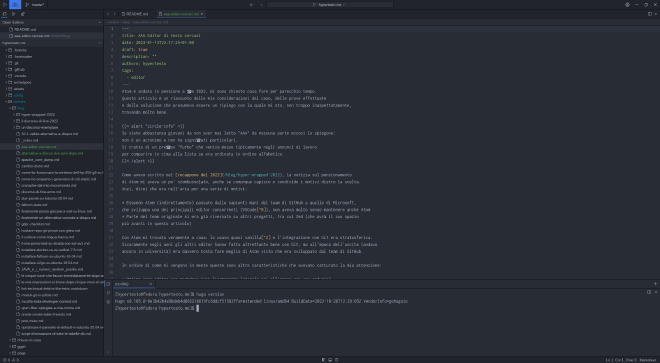This screenshot has width=660, height=363.
Task: Navigate forward with the editor right arrow
Action: coord(114,14)
